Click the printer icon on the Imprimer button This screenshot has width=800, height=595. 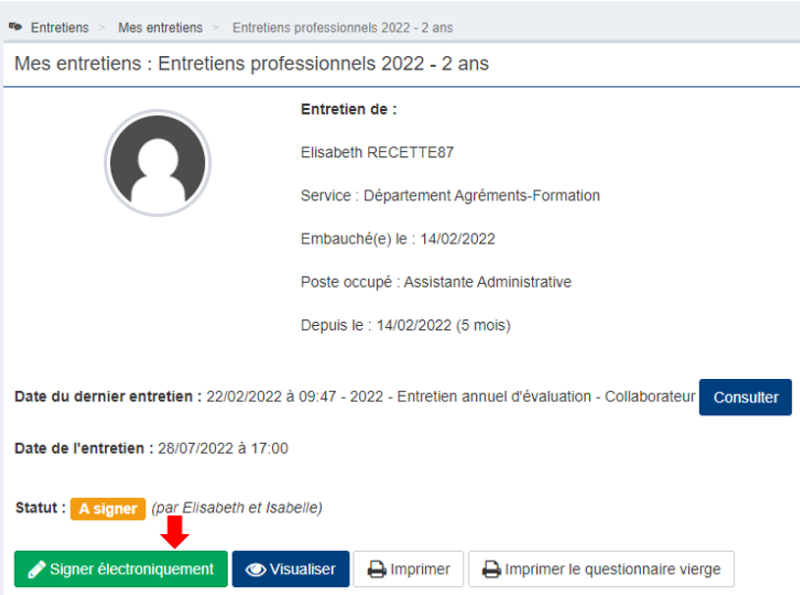click(x=376, y=570)
